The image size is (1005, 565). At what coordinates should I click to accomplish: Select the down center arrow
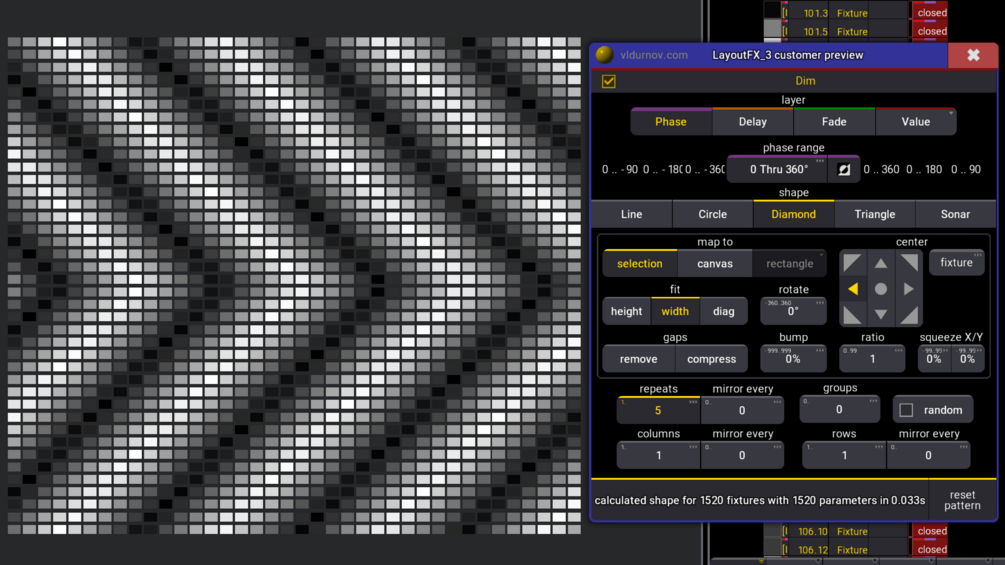[x=881, y=315]
